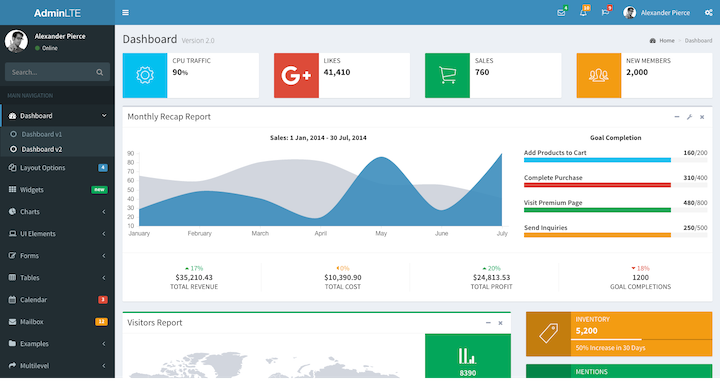
Task: Click the CPU Traffic gear icon tile
Action: point(145,75)
